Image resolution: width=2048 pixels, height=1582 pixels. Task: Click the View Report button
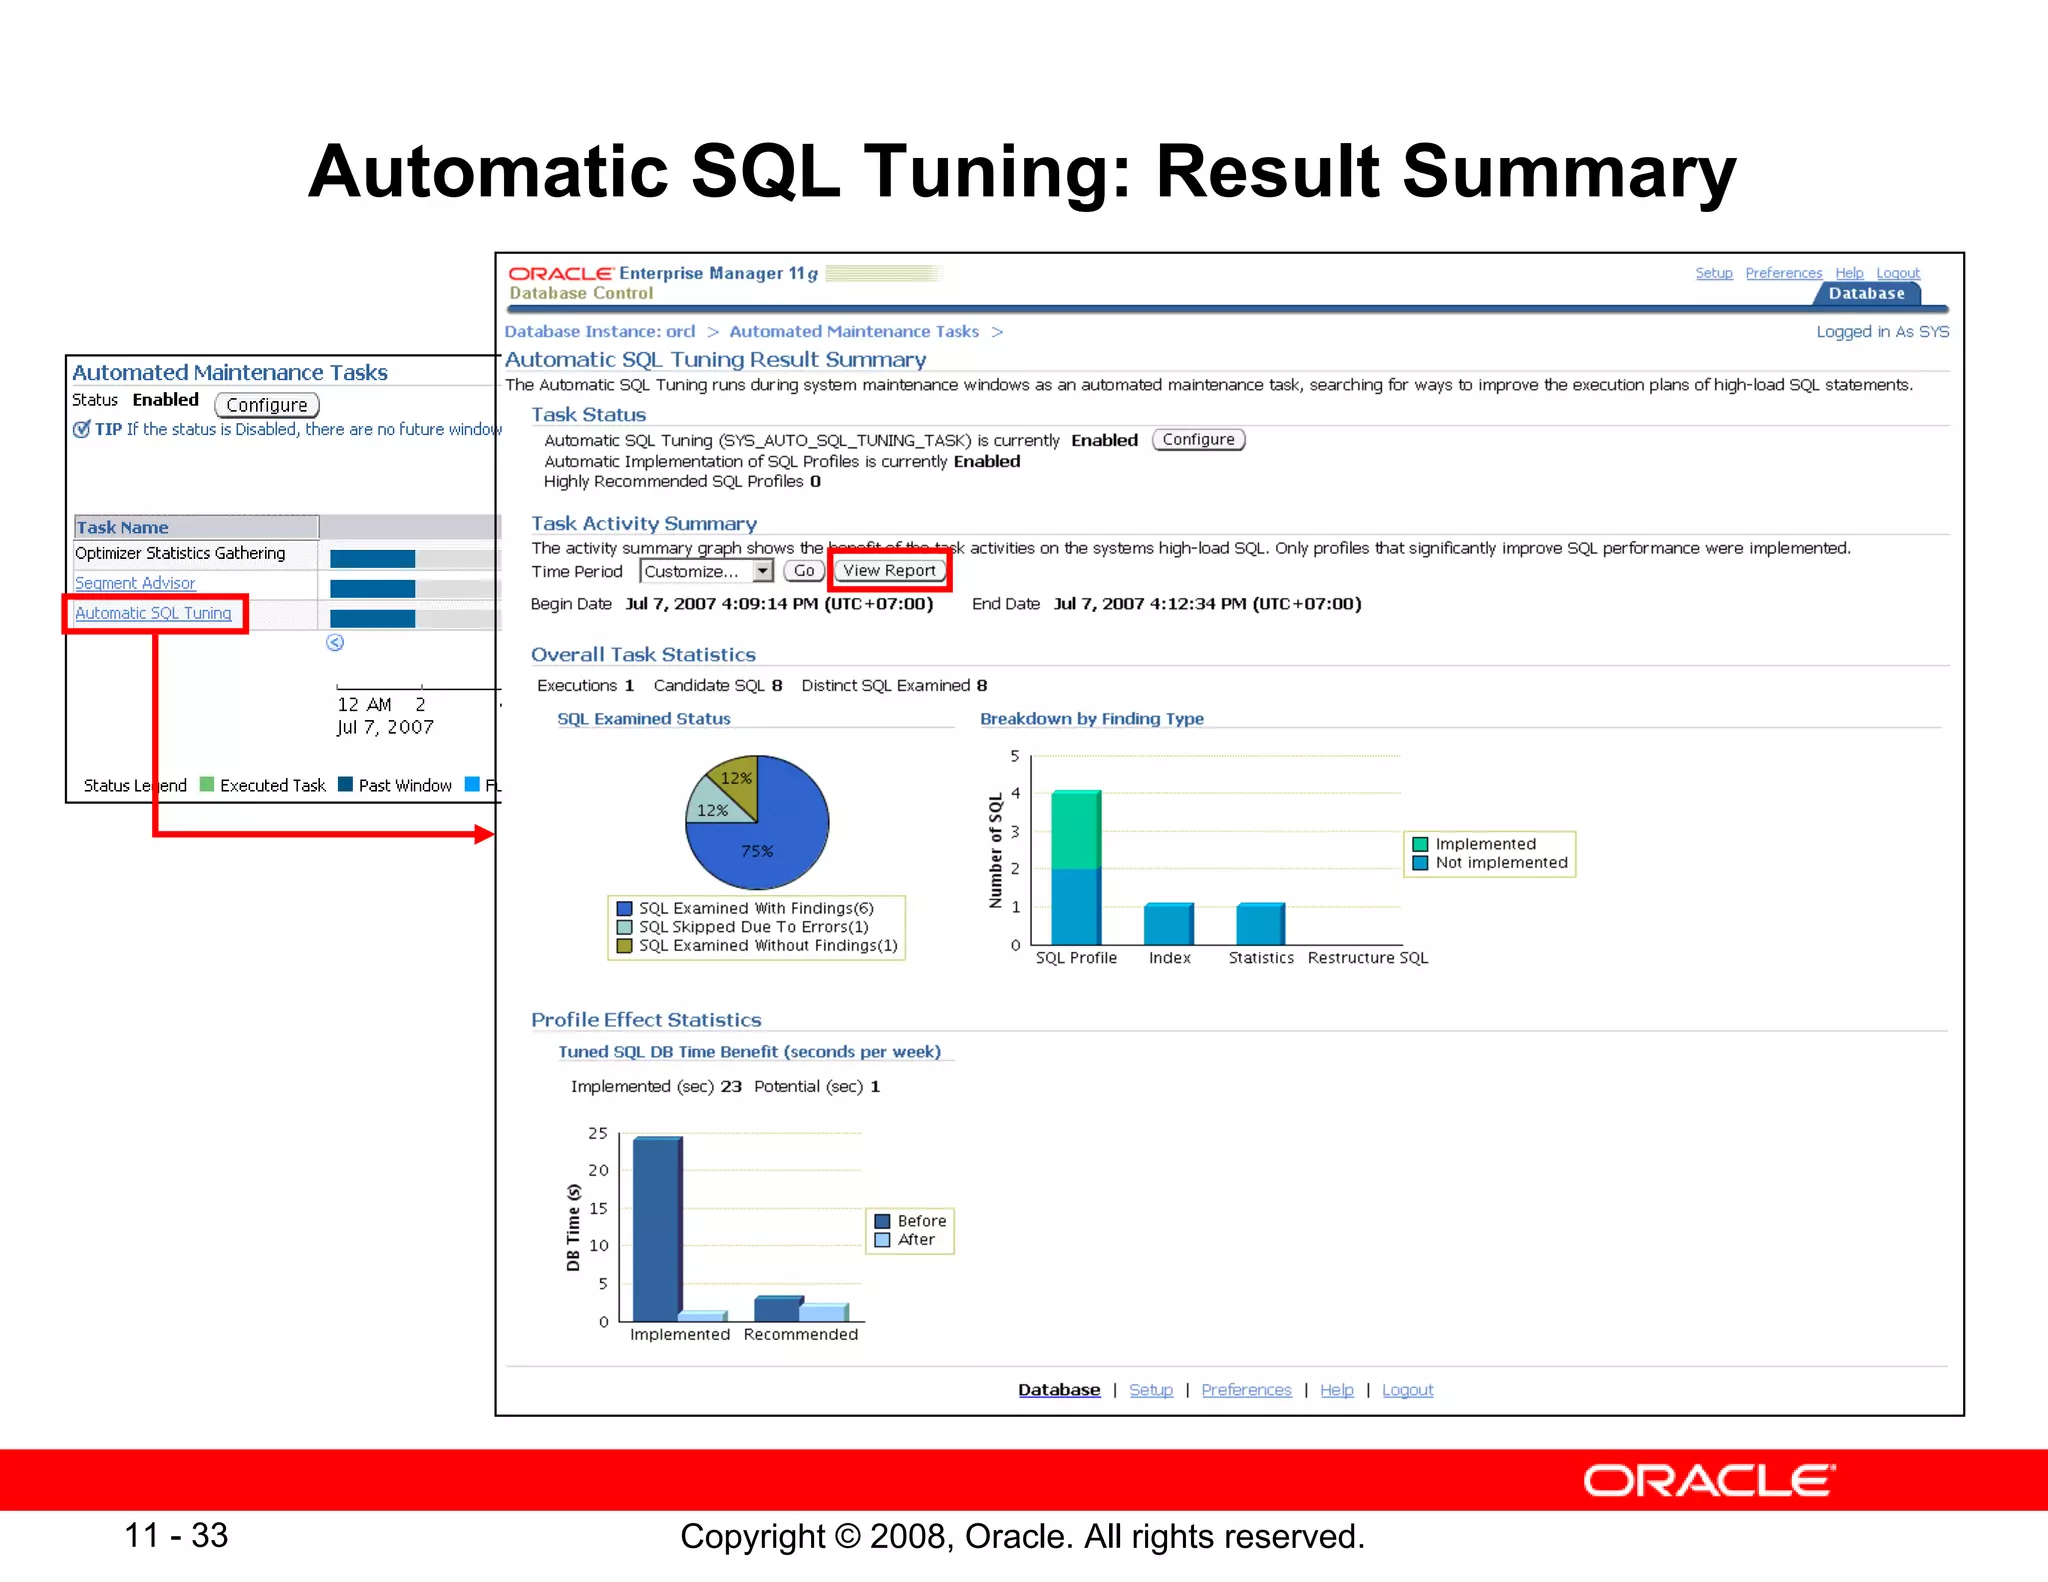(889, 571)
